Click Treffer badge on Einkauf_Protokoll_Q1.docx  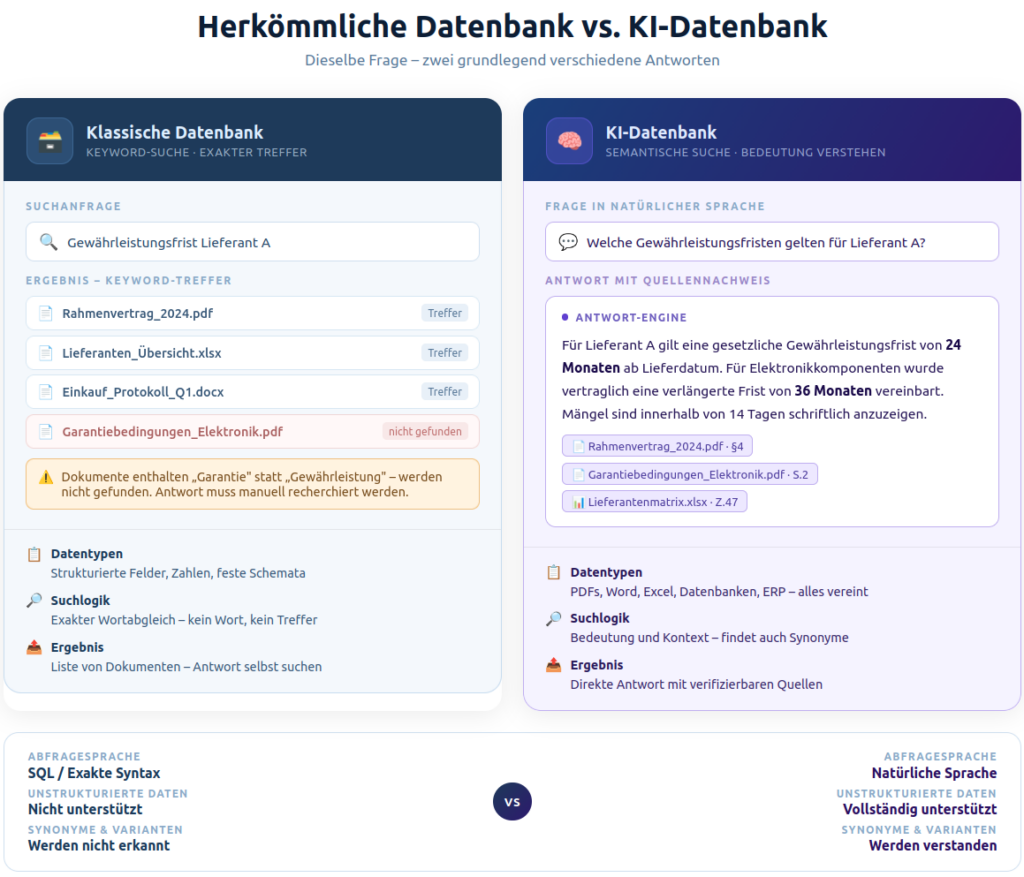pos(445,392)
